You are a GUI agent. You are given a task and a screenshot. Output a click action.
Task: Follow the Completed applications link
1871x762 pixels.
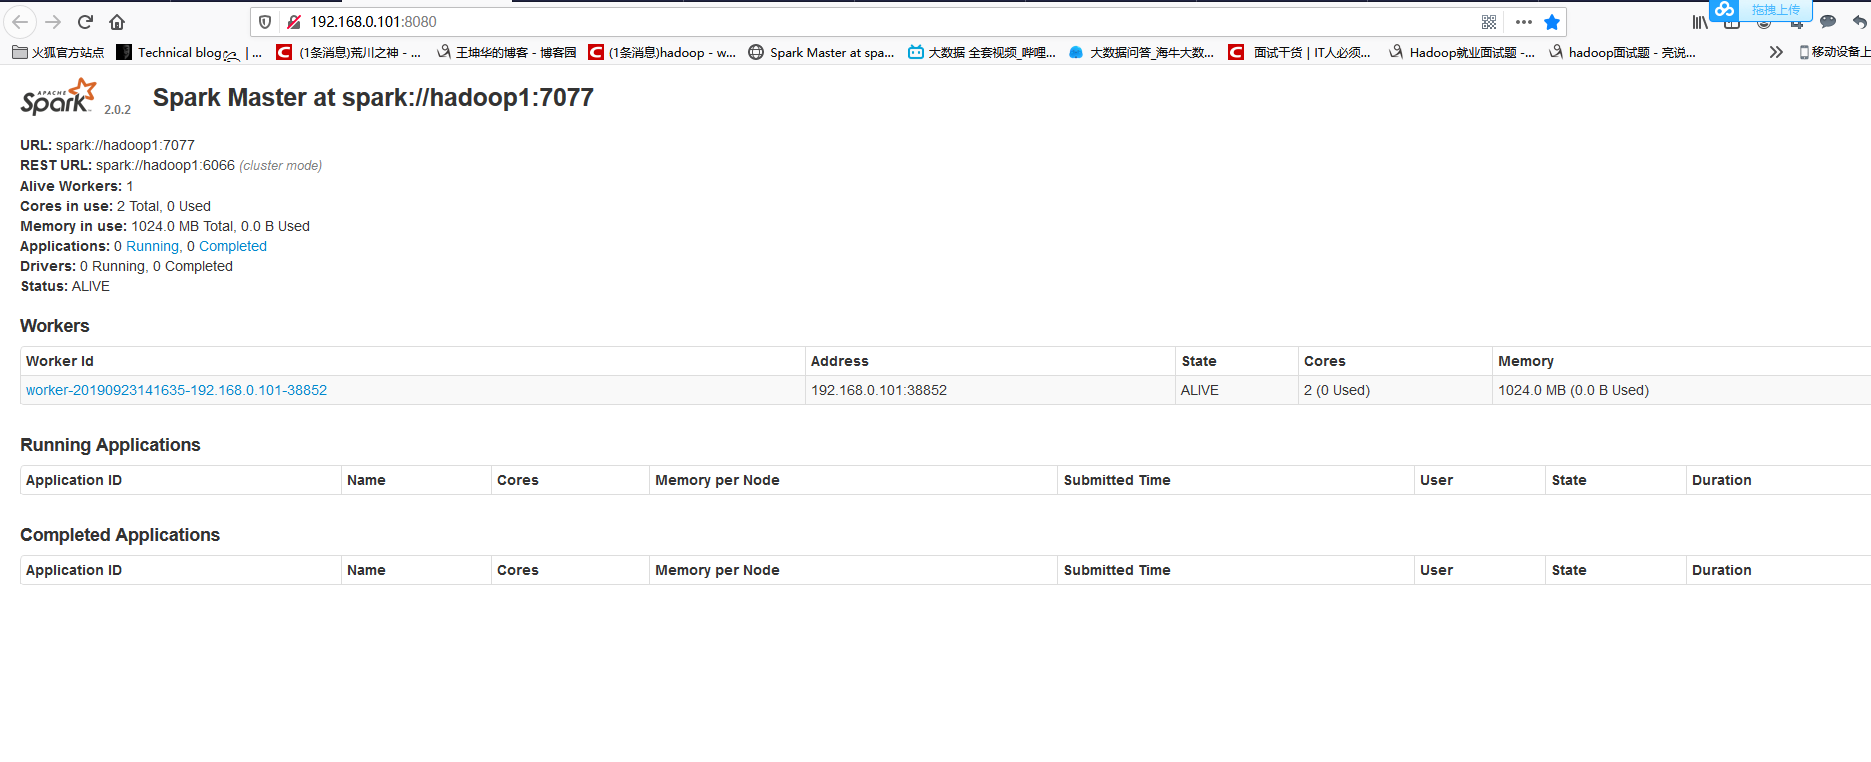click(233, 246)
